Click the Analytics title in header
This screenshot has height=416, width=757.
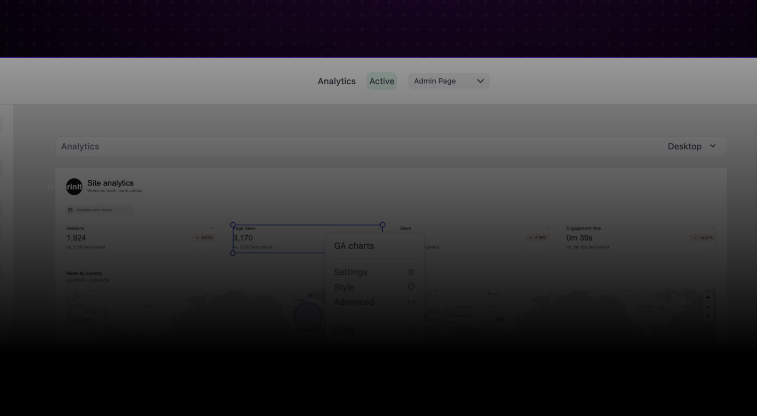(x=336, y=81)
